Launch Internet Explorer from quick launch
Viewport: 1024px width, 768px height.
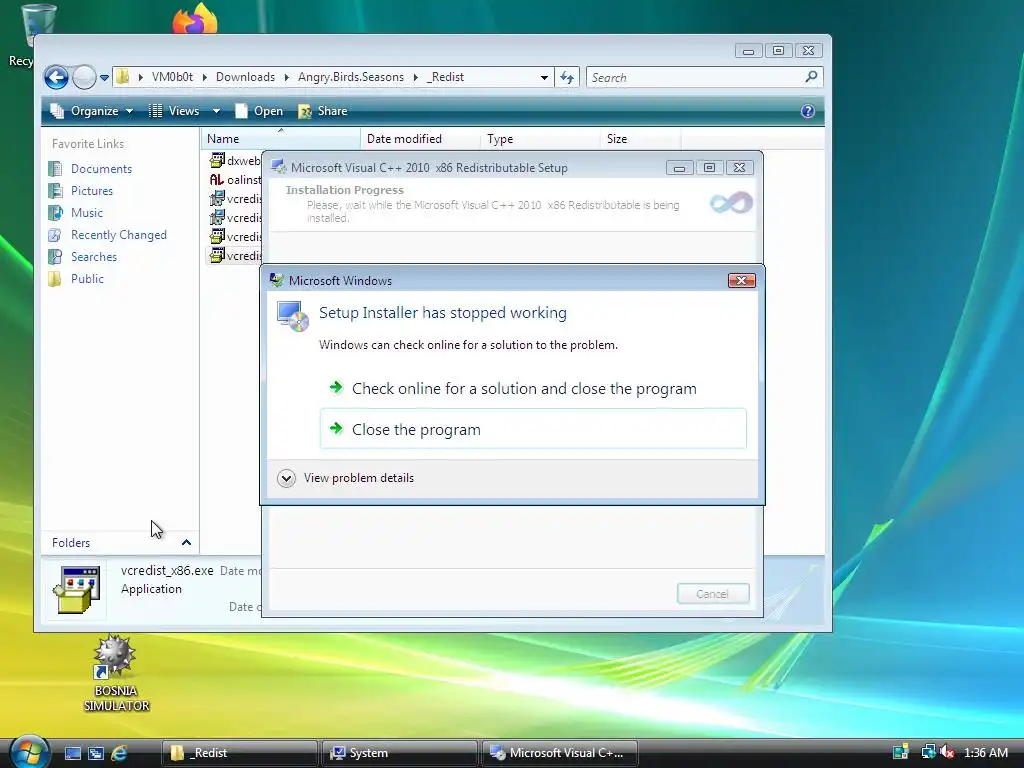pos(119,753)
